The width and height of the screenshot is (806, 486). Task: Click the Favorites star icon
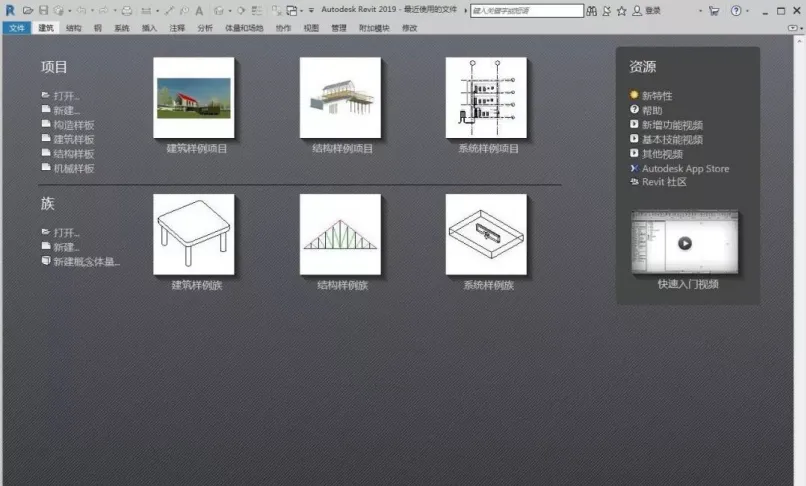tap(621, 11)
